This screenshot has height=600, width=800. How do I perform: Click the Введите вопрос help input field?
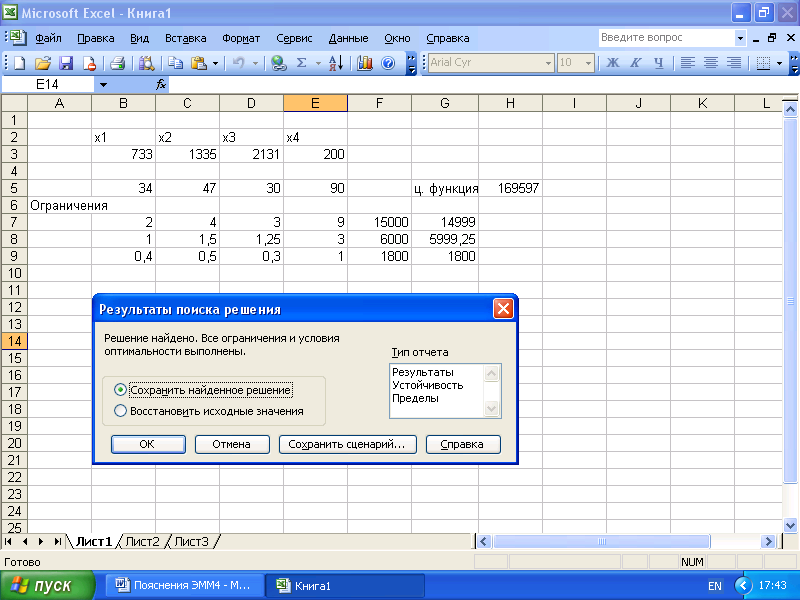666,38
